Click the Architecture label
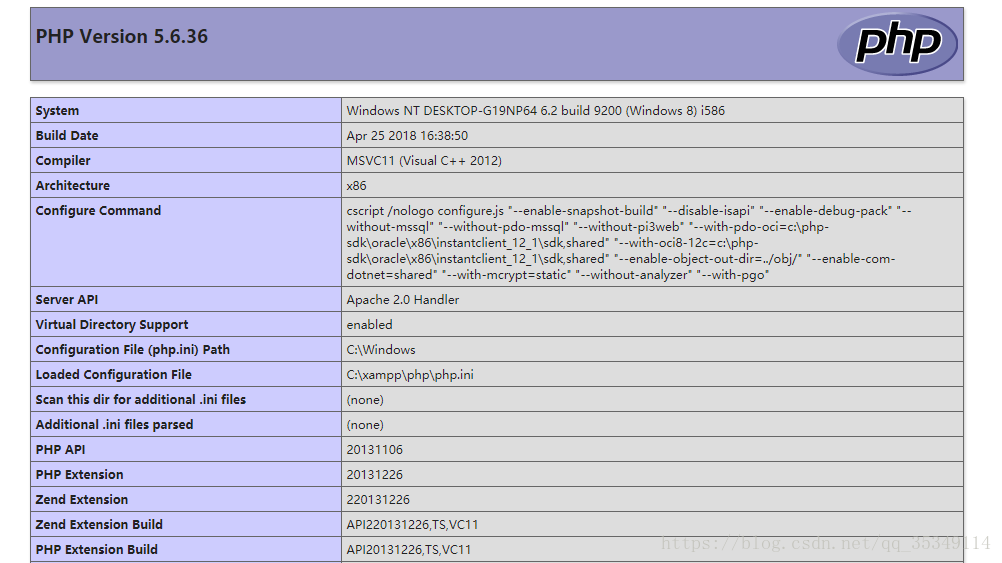Image resolution: width=1002 pixels, height=563 pixels. (x=73, y=185)
